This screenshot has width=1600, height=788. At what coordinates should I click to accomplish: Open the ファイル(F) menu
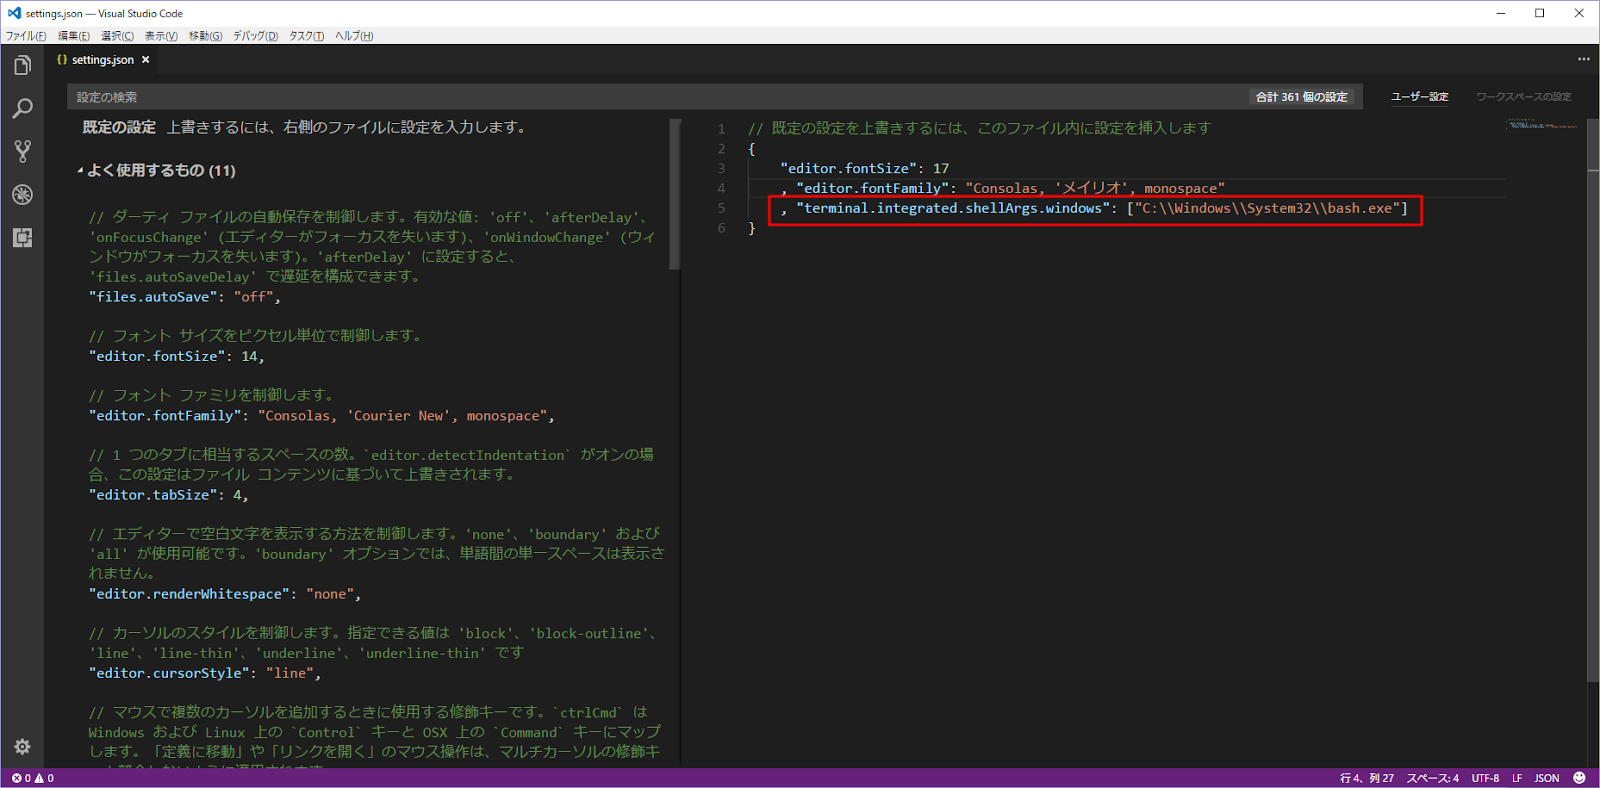(26, 36)
